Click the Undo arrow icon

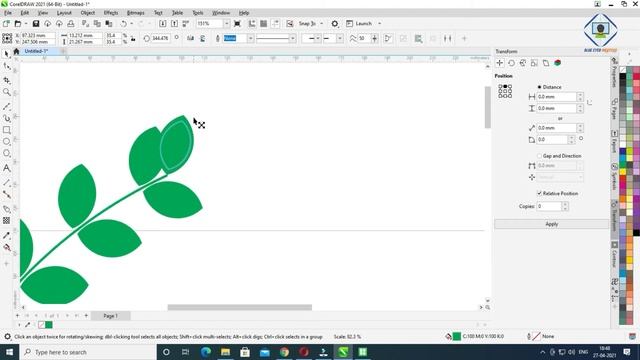point(123,24)
